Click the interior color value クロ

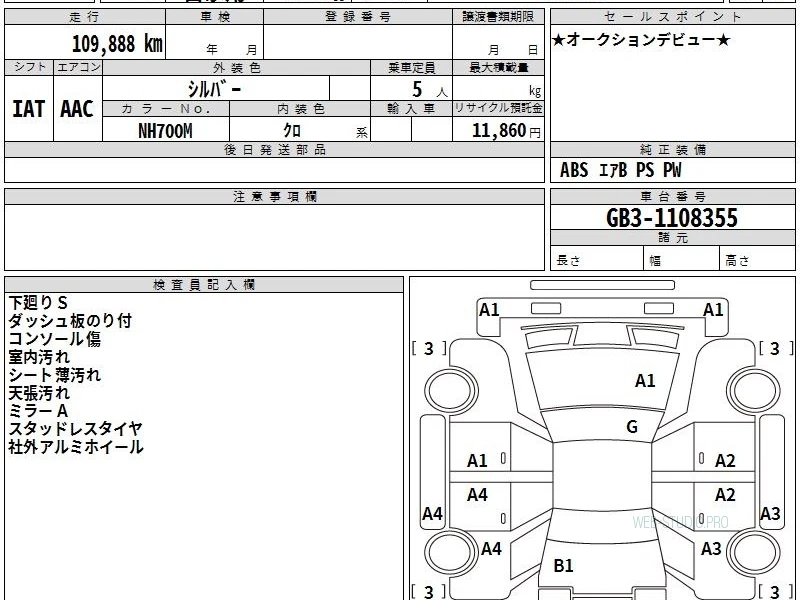pos(292,131)
